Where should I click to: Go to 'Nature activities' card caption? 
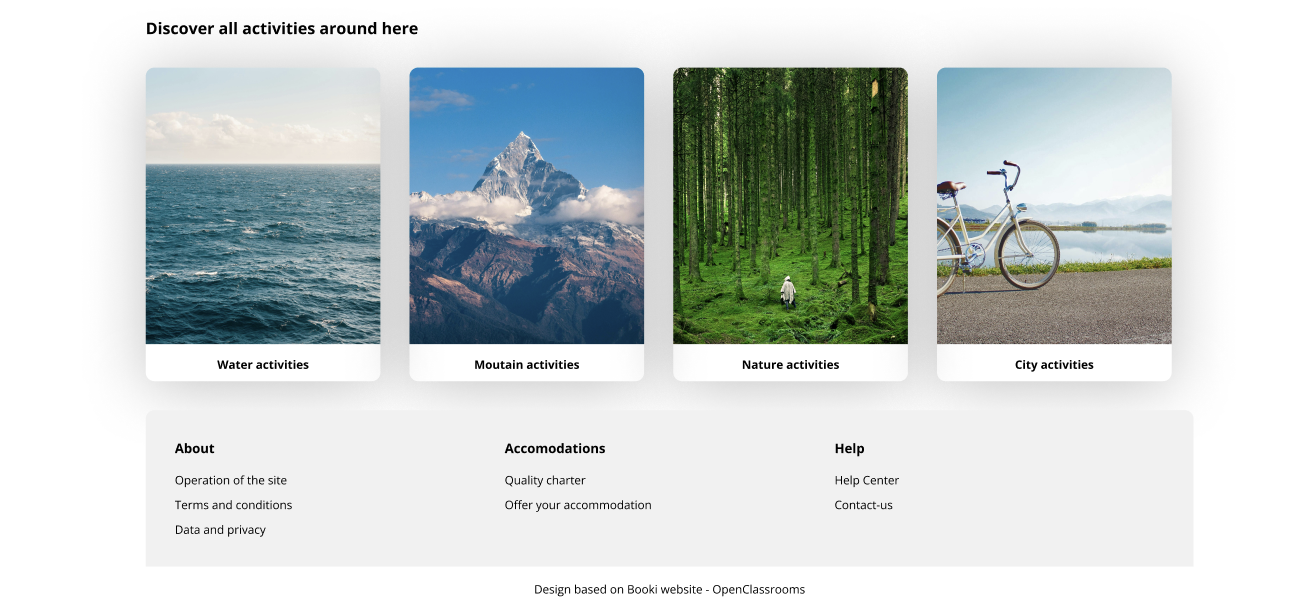pyautogui.click(x=790, y=365)
